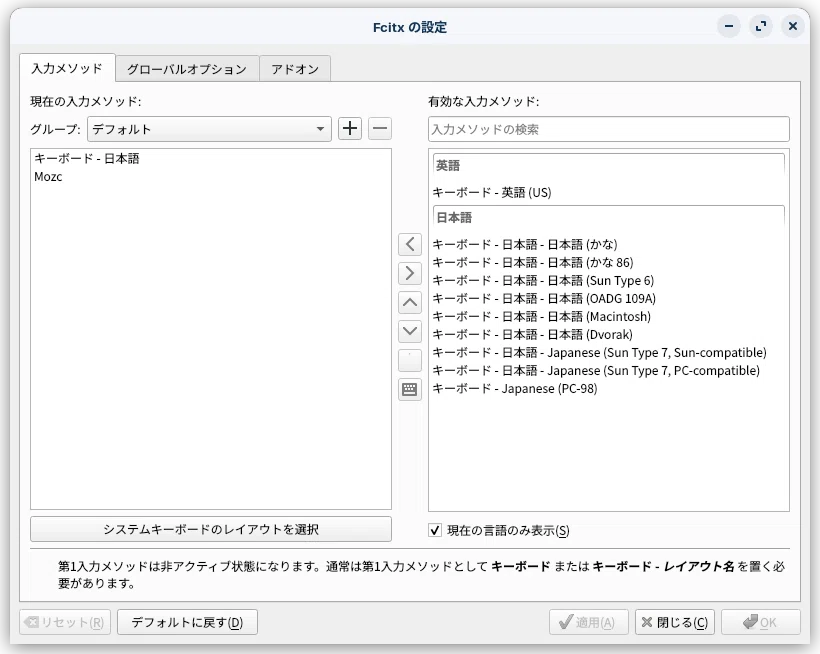Select 日本語 (OADG 109A) keyboard entry
The image size is (820, 654).
coord(609,299)
